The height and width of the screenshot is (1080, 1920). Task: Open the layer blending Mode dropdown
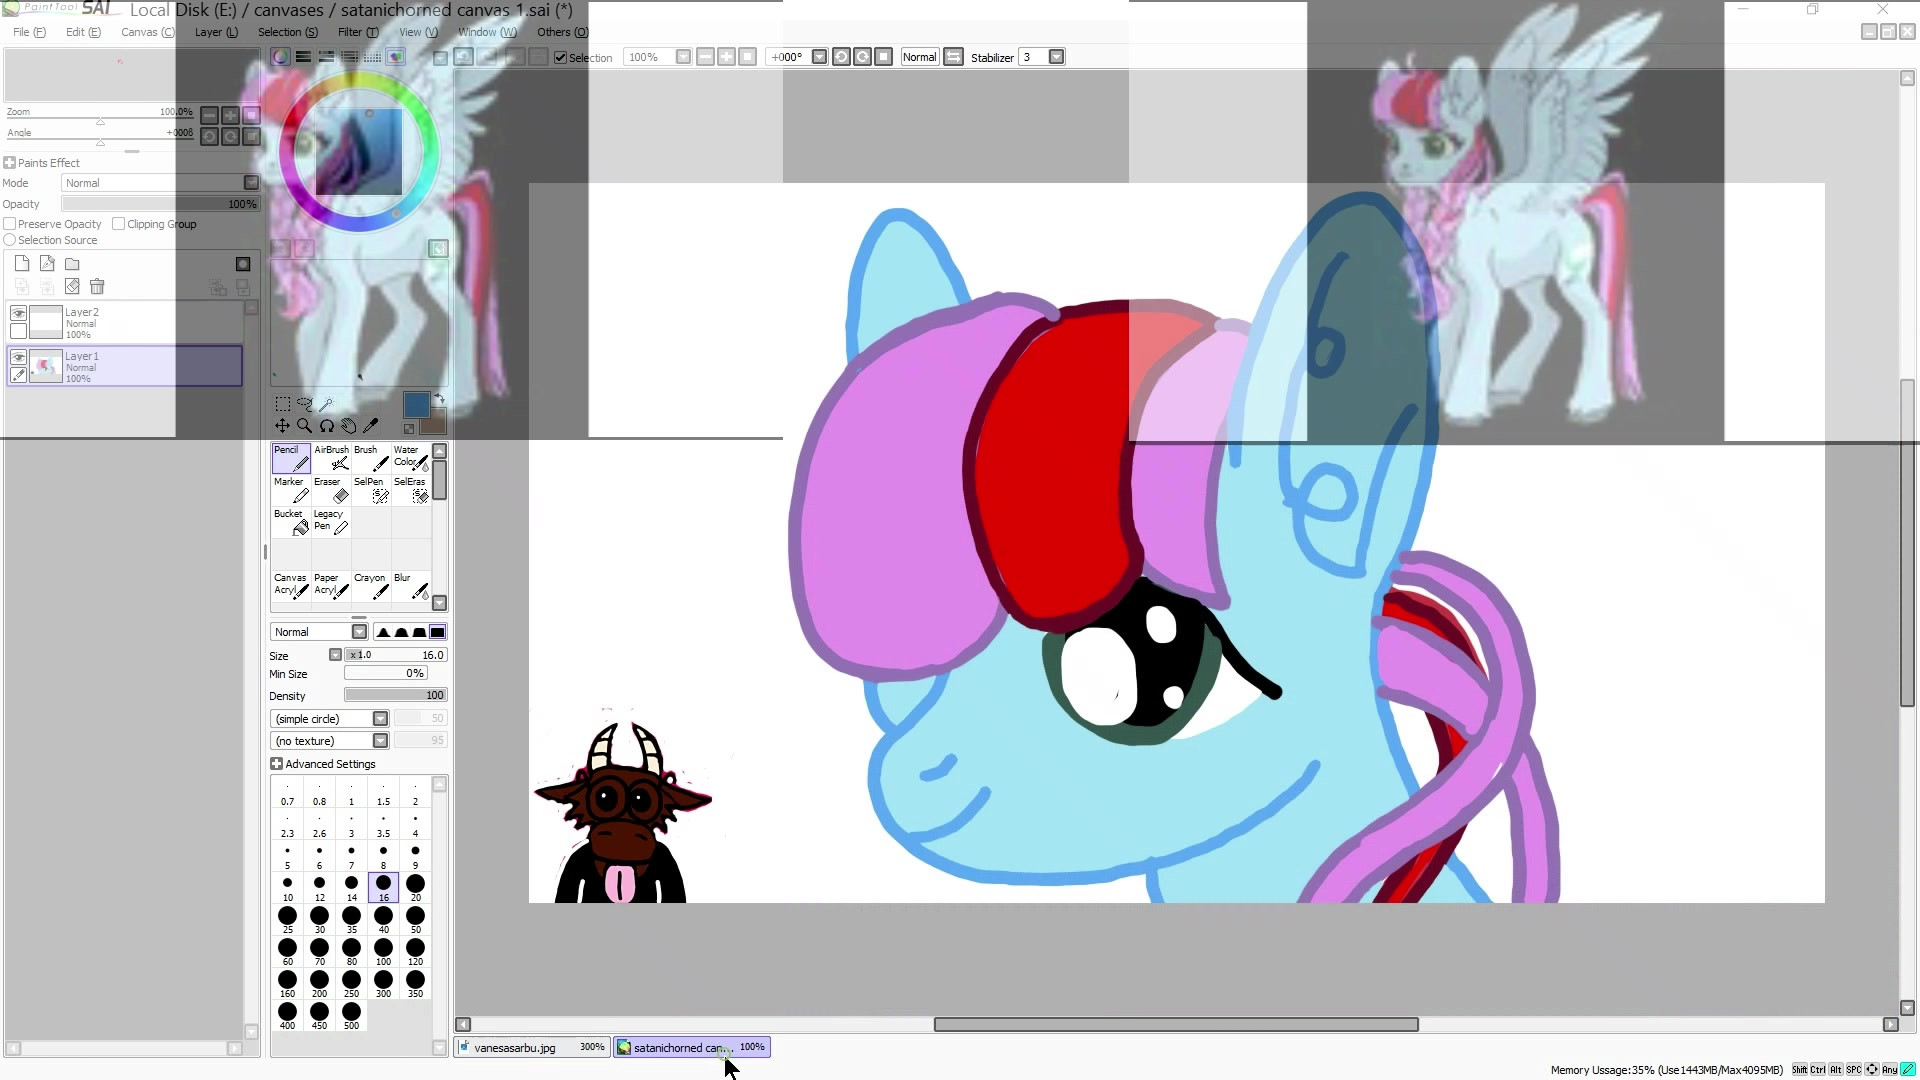pyautogui.click(x=251, y=183)
